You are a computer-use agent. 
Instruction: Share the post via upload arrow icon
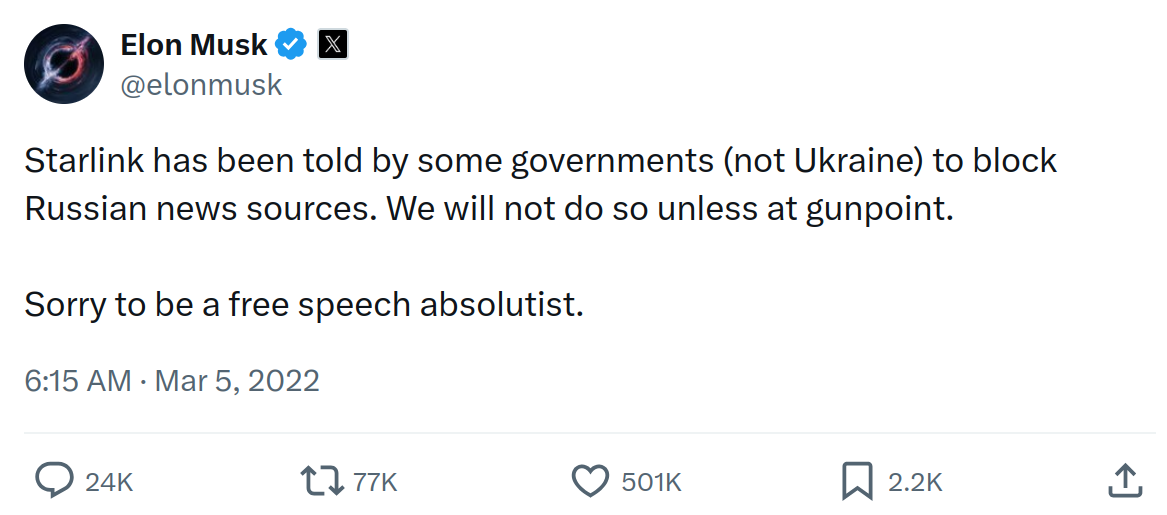(x=1125, y=481)
